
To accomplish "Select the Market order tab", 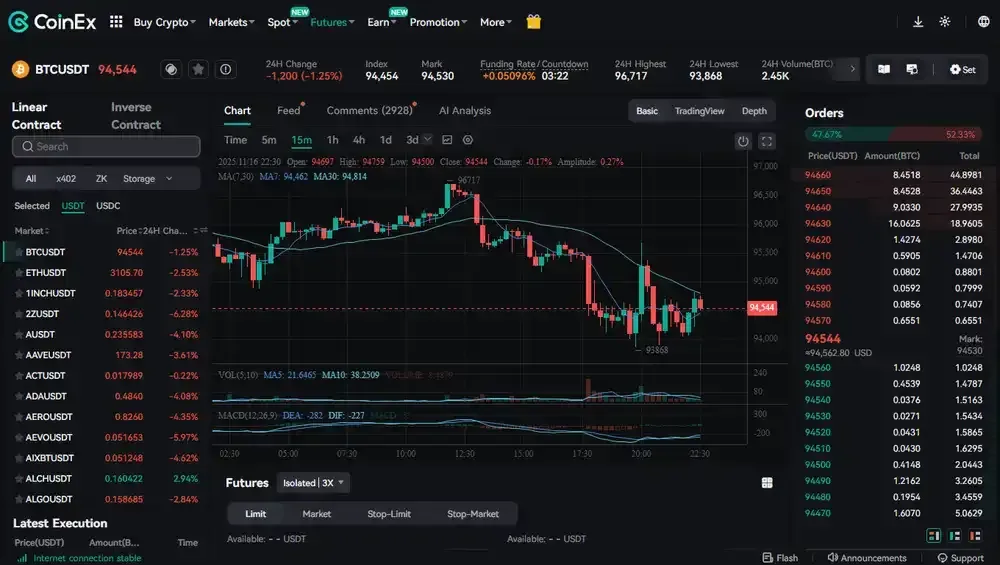I will point(316,514).
